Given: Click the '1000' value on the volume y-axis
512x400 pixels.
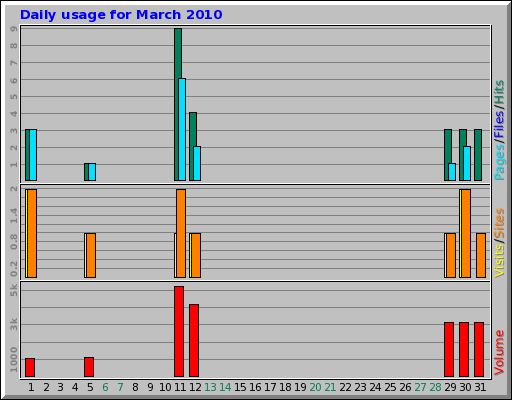Looking at the screenshot, I should (14, 360).
